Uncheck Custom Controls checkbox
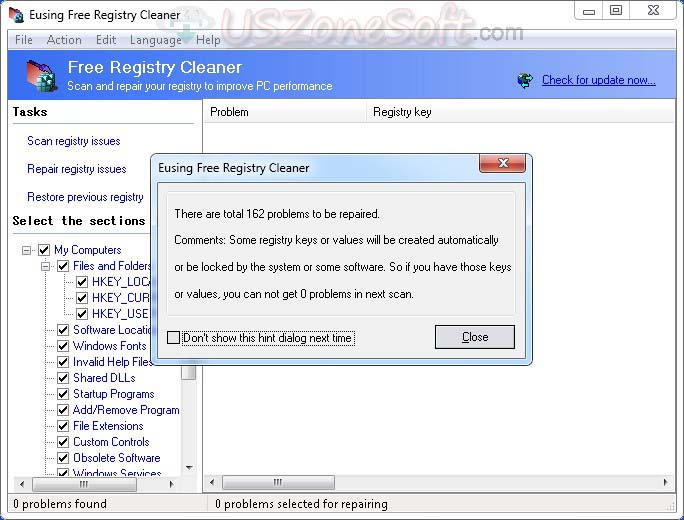This screenshot has width=684, height=520. click(63, 442)
